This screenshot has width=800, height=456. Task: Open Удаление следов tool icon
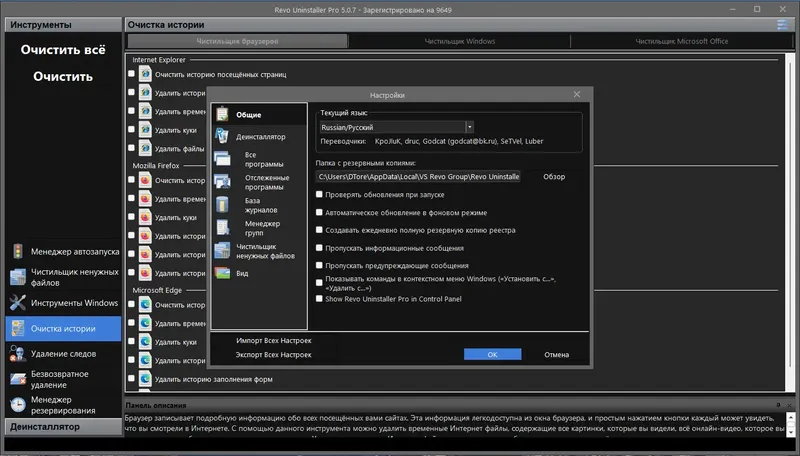[18, 353]
